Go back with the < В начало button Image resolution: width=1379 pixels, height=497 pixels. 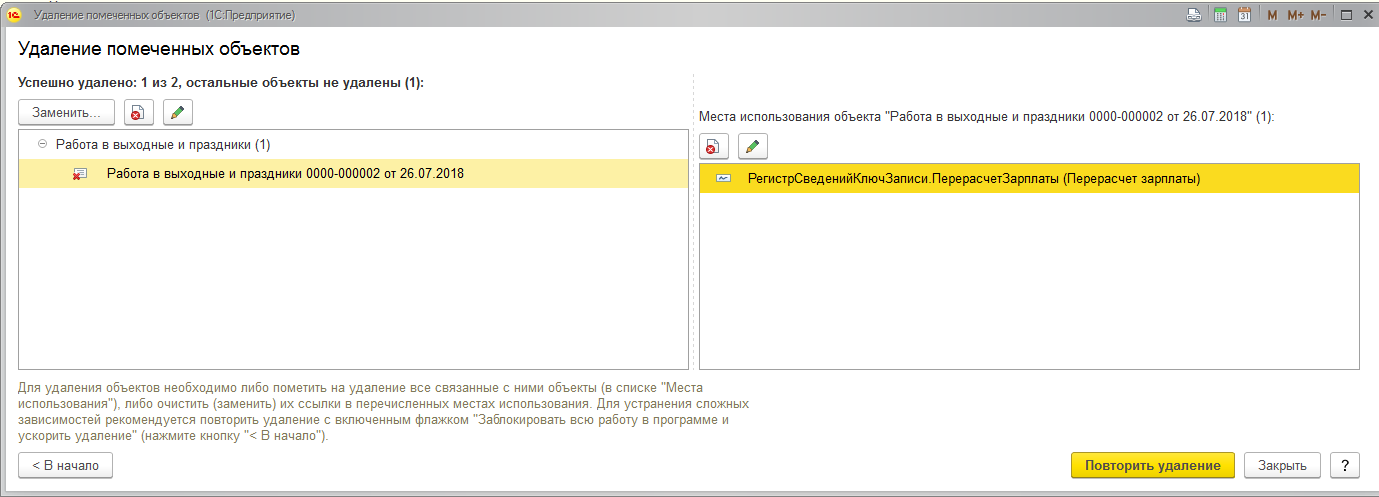65,465
